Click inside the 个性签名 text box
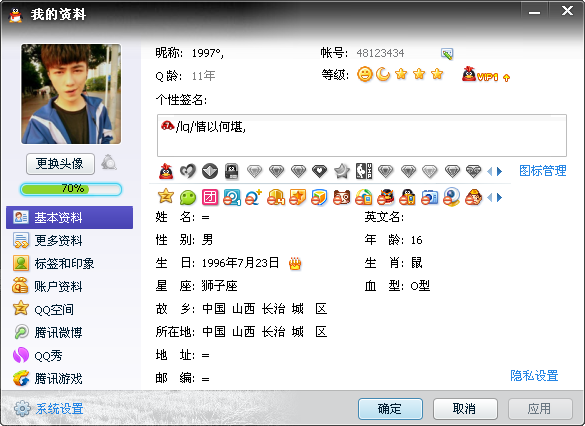 362,135
